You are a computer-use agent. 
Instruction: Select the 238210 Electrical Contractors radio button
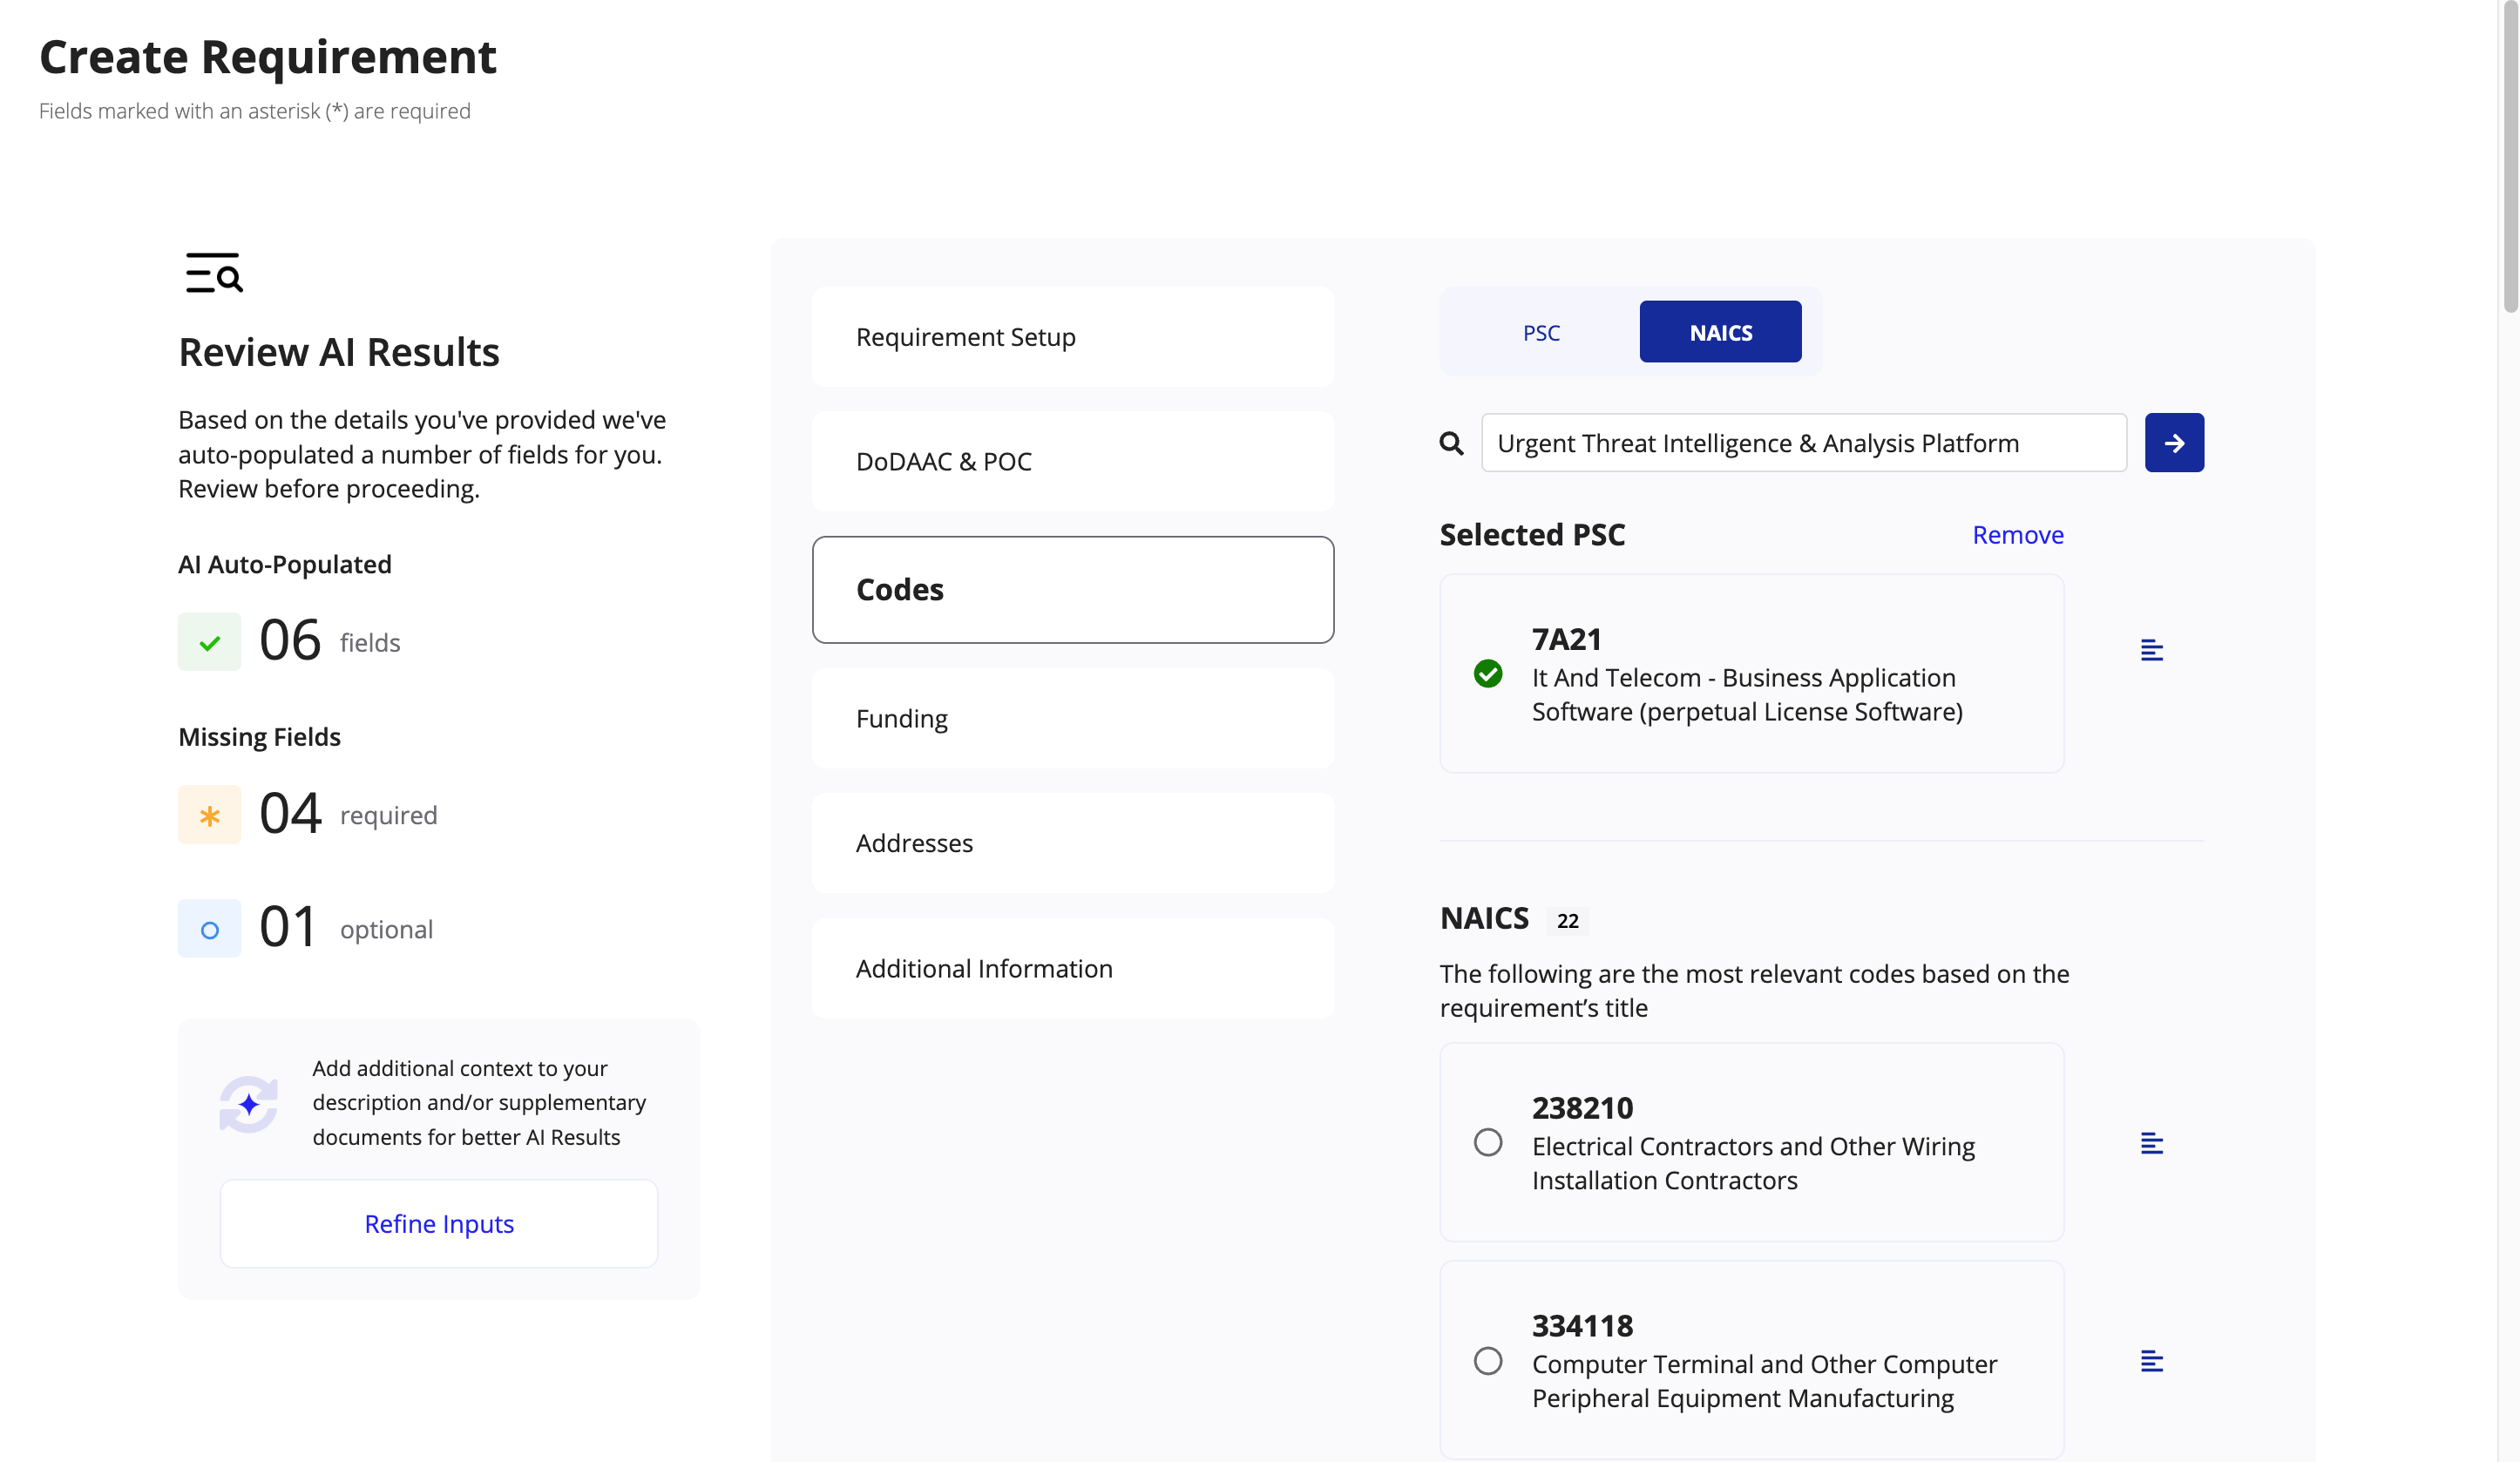coord(1488,1142)
